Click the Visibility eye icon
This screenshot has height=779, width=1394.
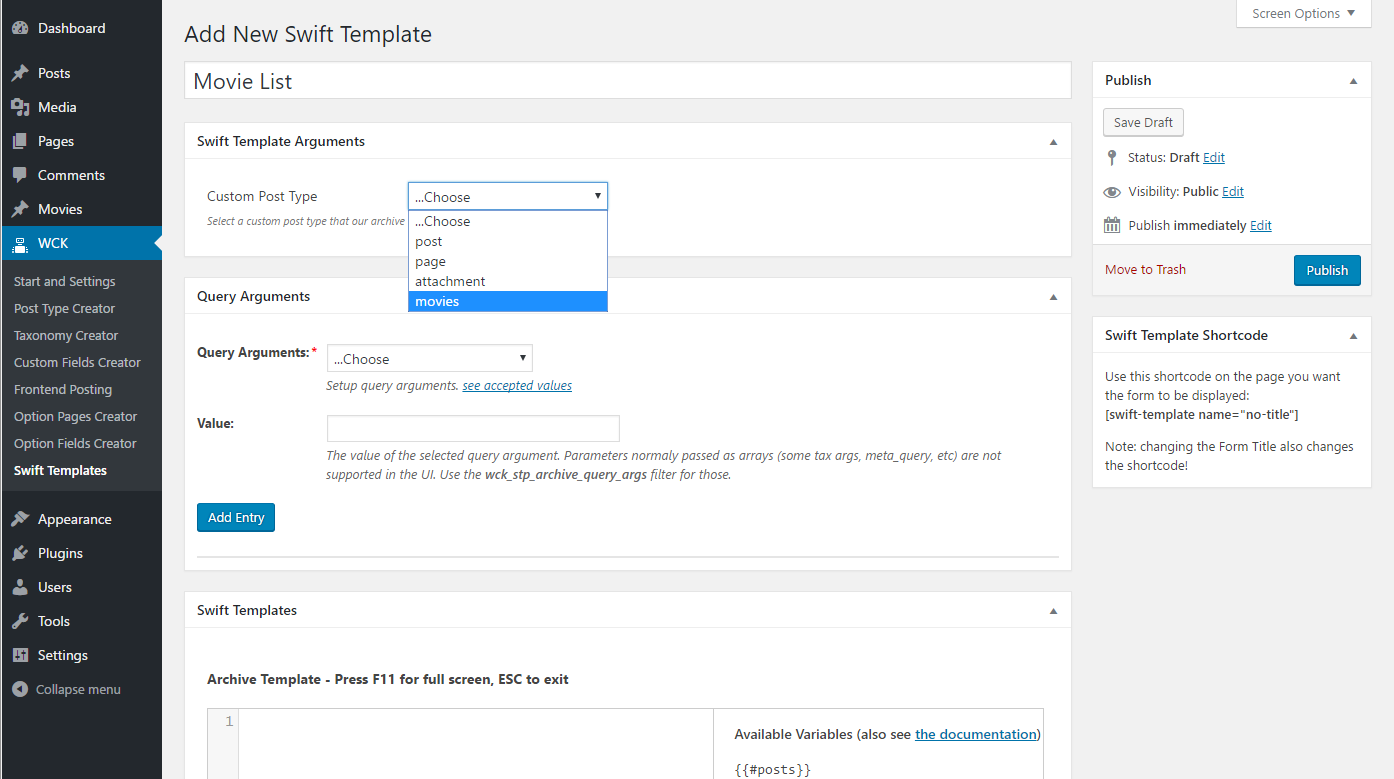tap(1112, 191)
